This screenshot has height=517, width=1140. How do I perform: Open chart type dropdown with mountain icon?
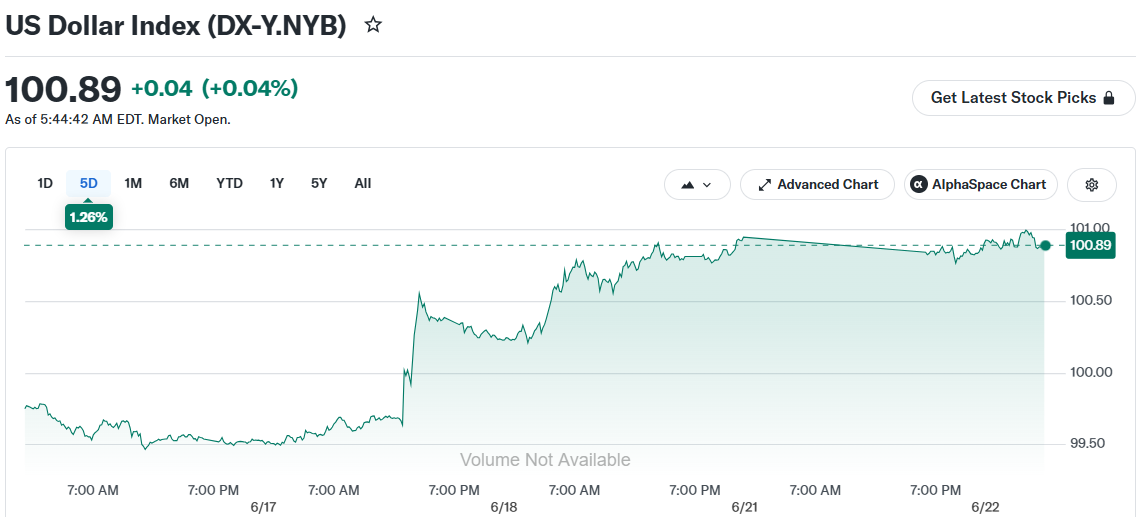pos(696,185)
